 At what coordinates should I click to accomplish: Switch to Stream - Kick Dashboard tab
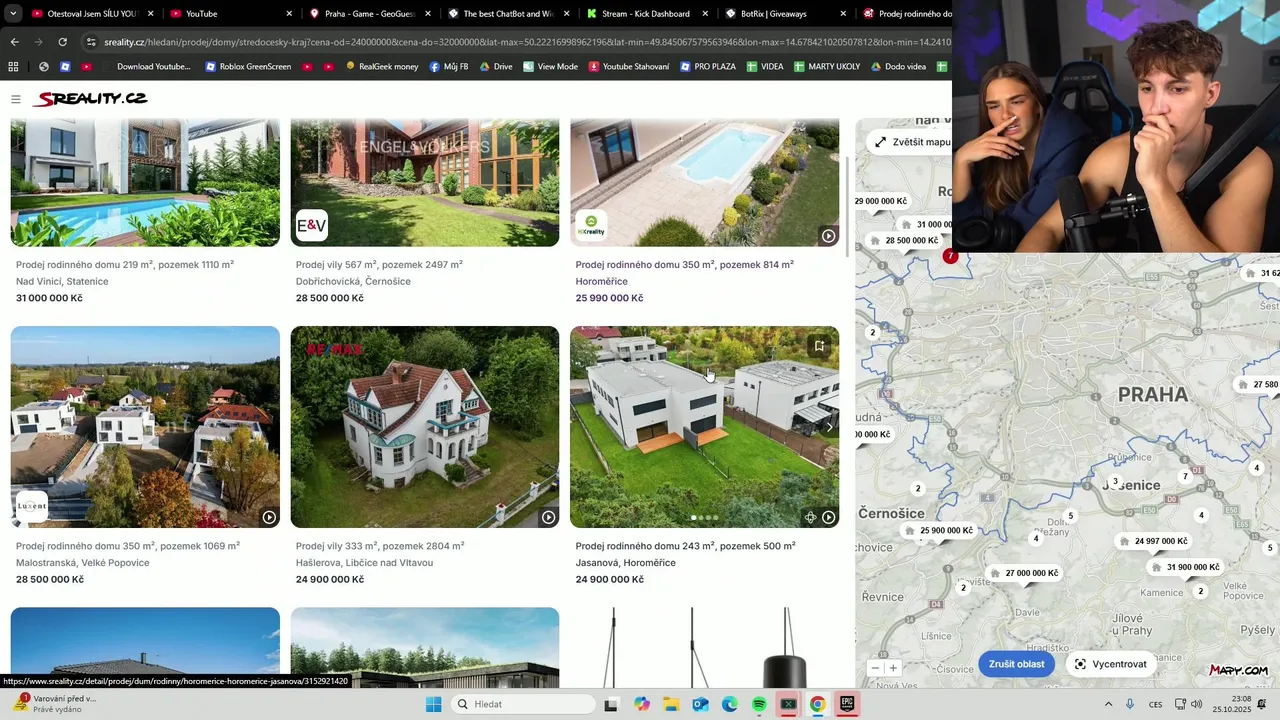[x=646, y=14]
